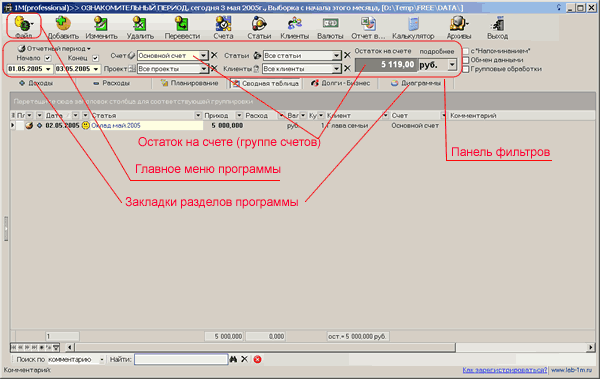Viewport: 600px width, 379px height.
Task: Open the Основной счет dropdown
Action: coord(204,56)
